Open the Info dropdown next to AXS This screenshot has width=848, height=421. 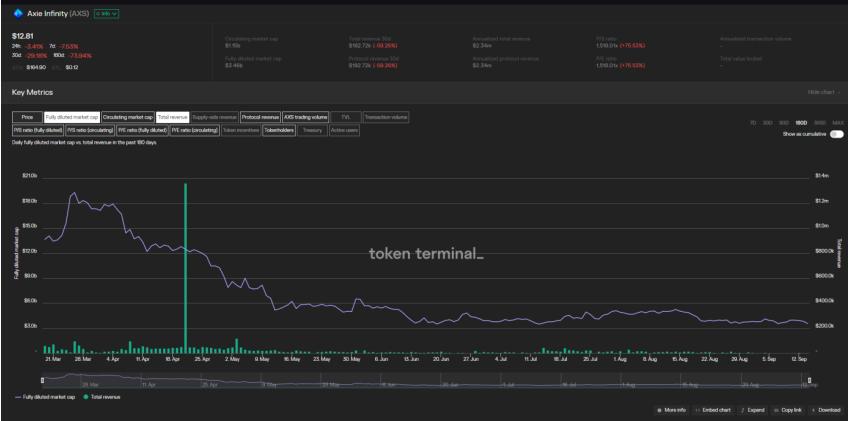coord(107,13)
